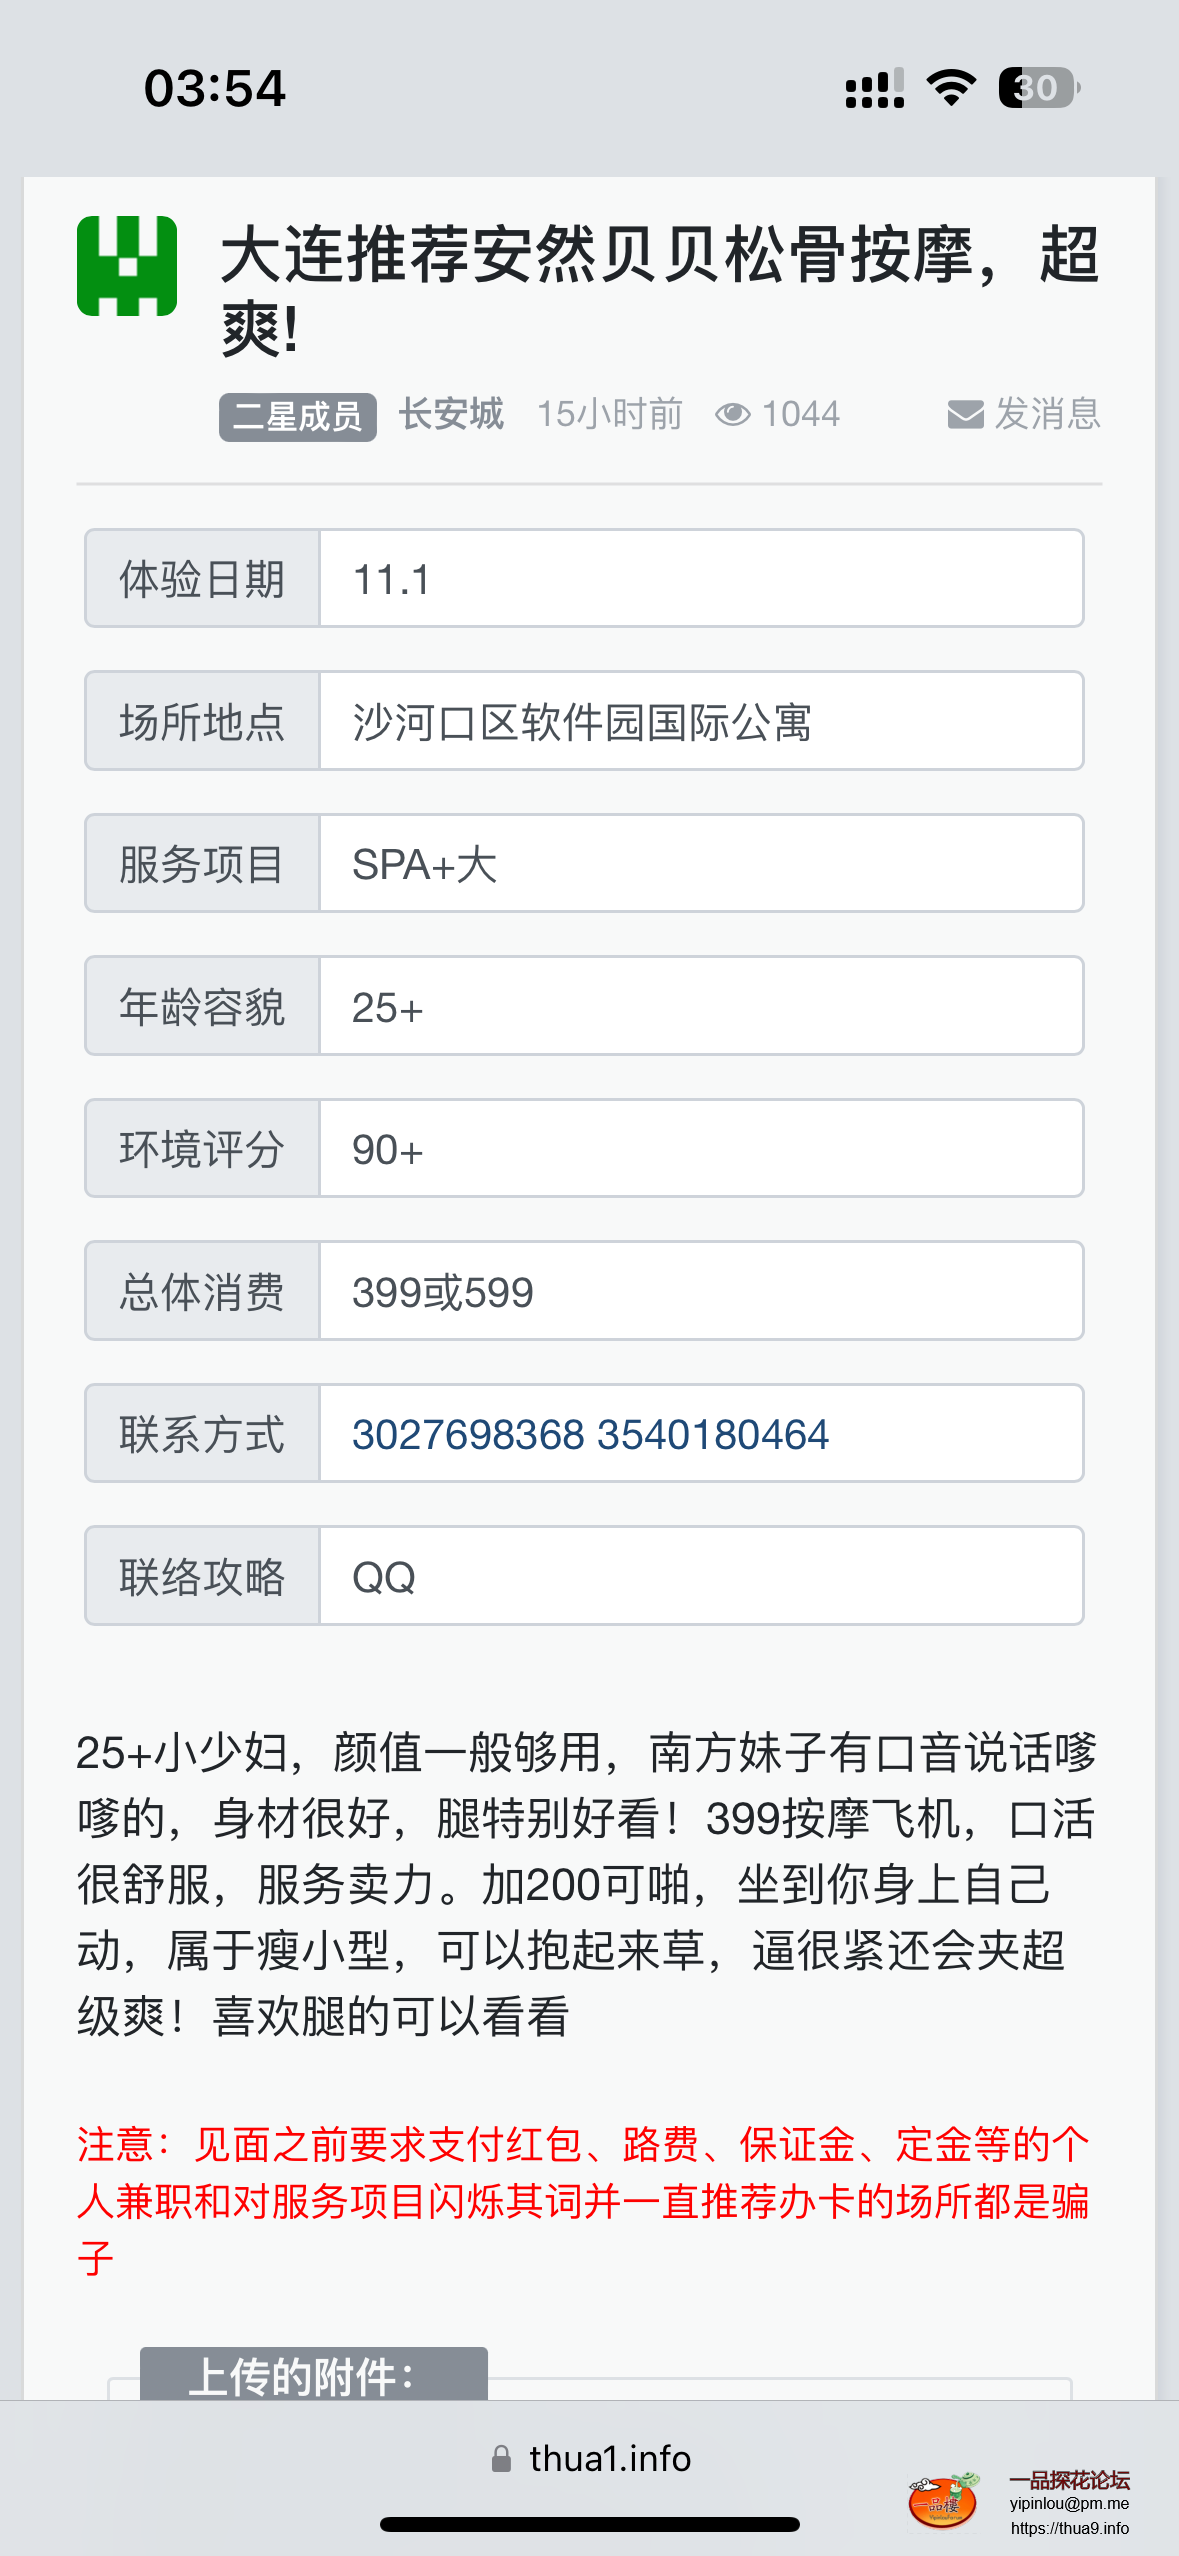The height and width of the screenshot is (2556, 1179).
Task: Tap the thua1.info address bar
Action: (609, 2459)
